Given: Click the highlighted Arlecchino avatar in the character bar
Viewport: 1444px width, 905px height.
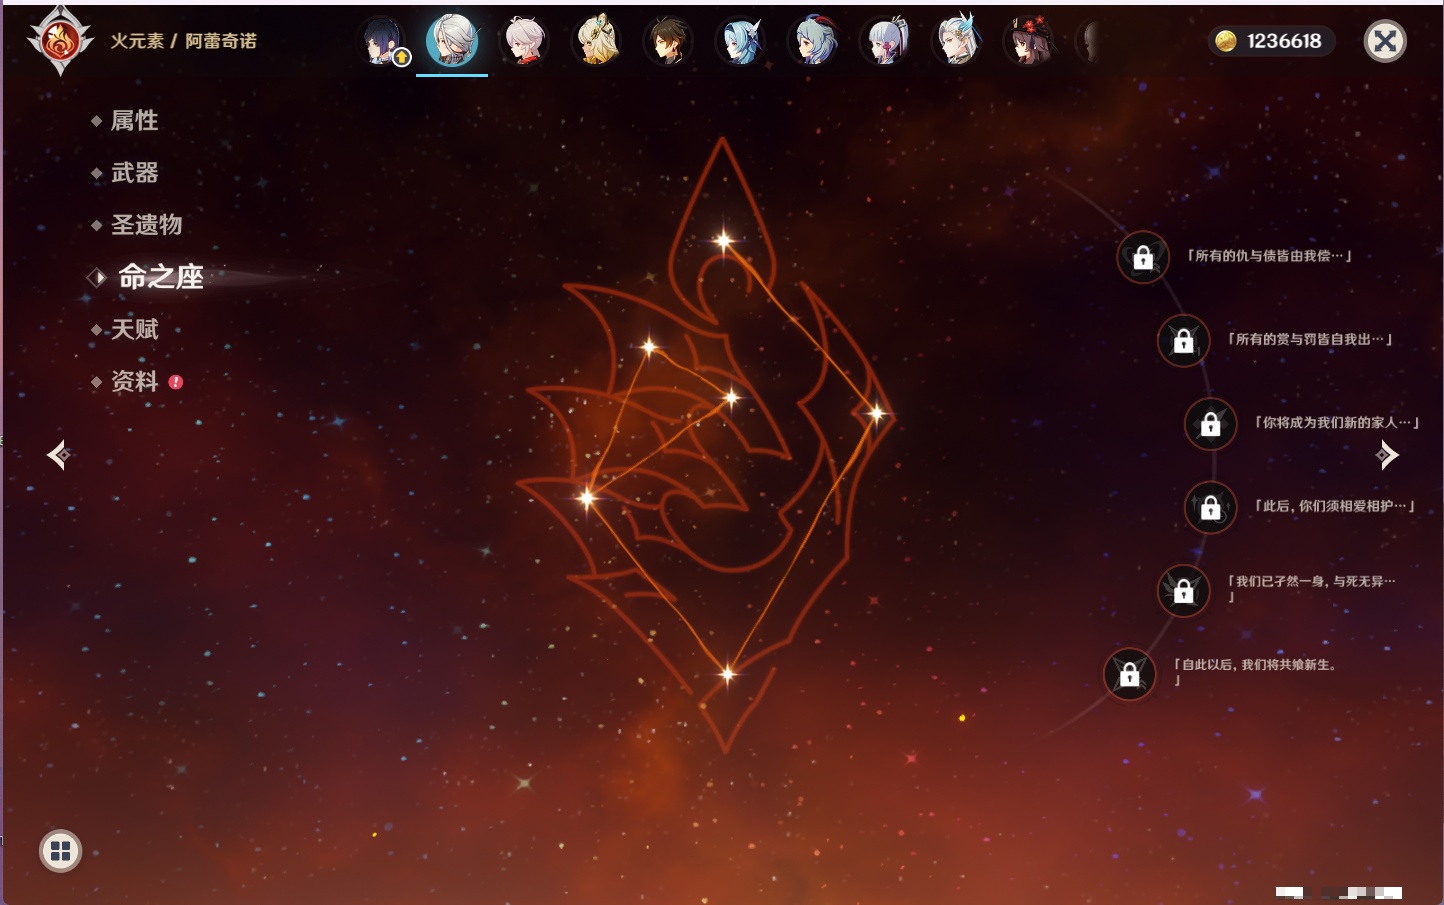Looking at the screenshot, I should (452, 41).
